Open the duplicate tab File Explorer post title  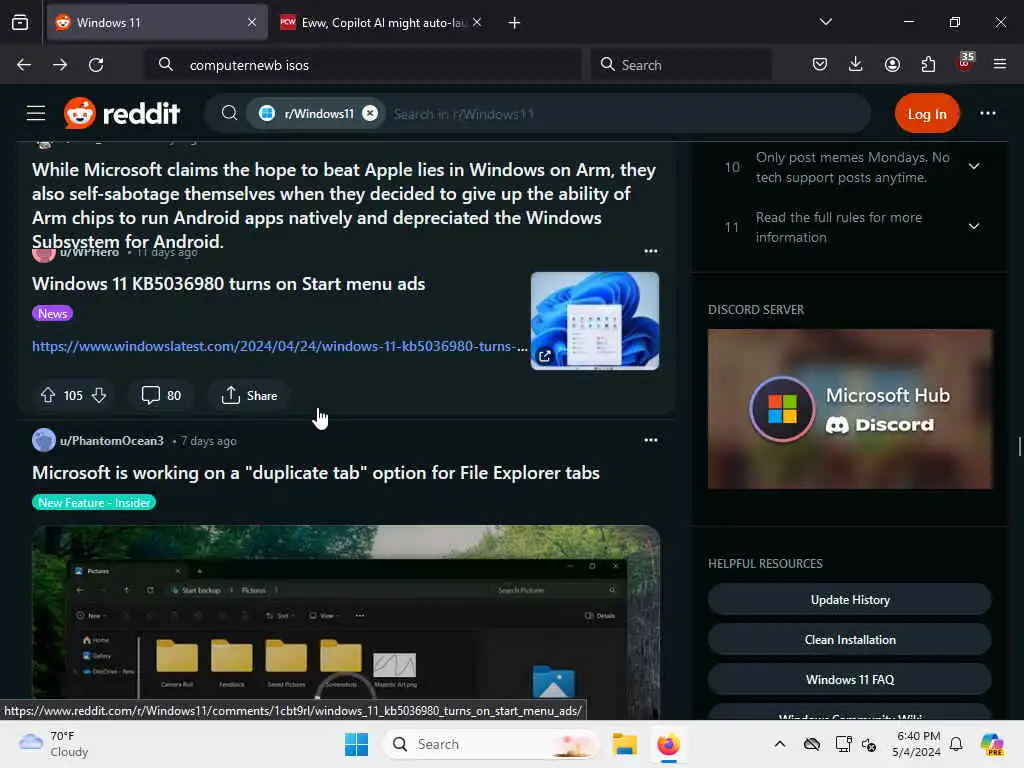point(315,473)
